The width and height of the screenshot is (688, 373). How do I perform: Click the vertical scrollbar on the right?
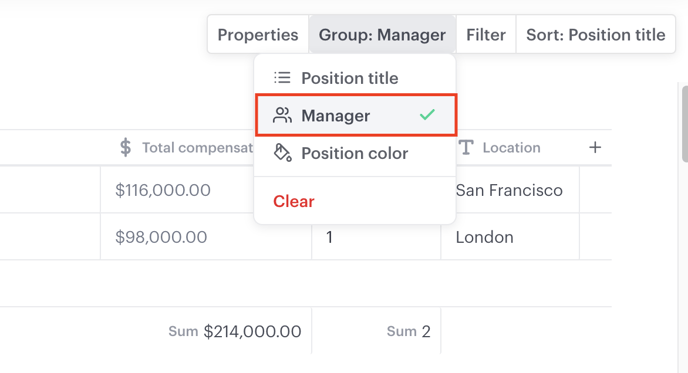click(684, 124)
